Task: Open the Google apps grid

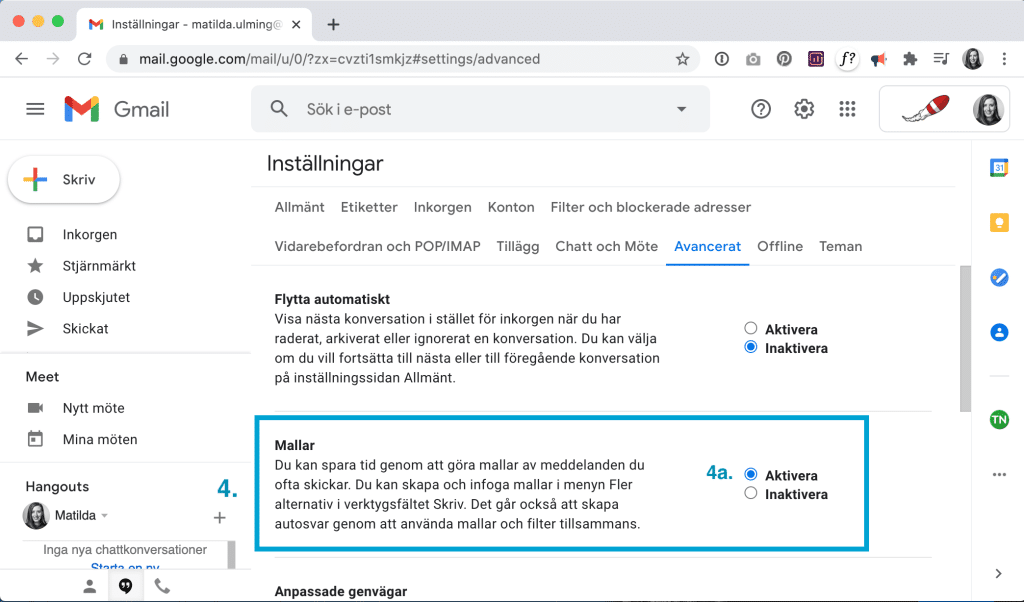Action: pyautogui.click(x=847, y=108)
